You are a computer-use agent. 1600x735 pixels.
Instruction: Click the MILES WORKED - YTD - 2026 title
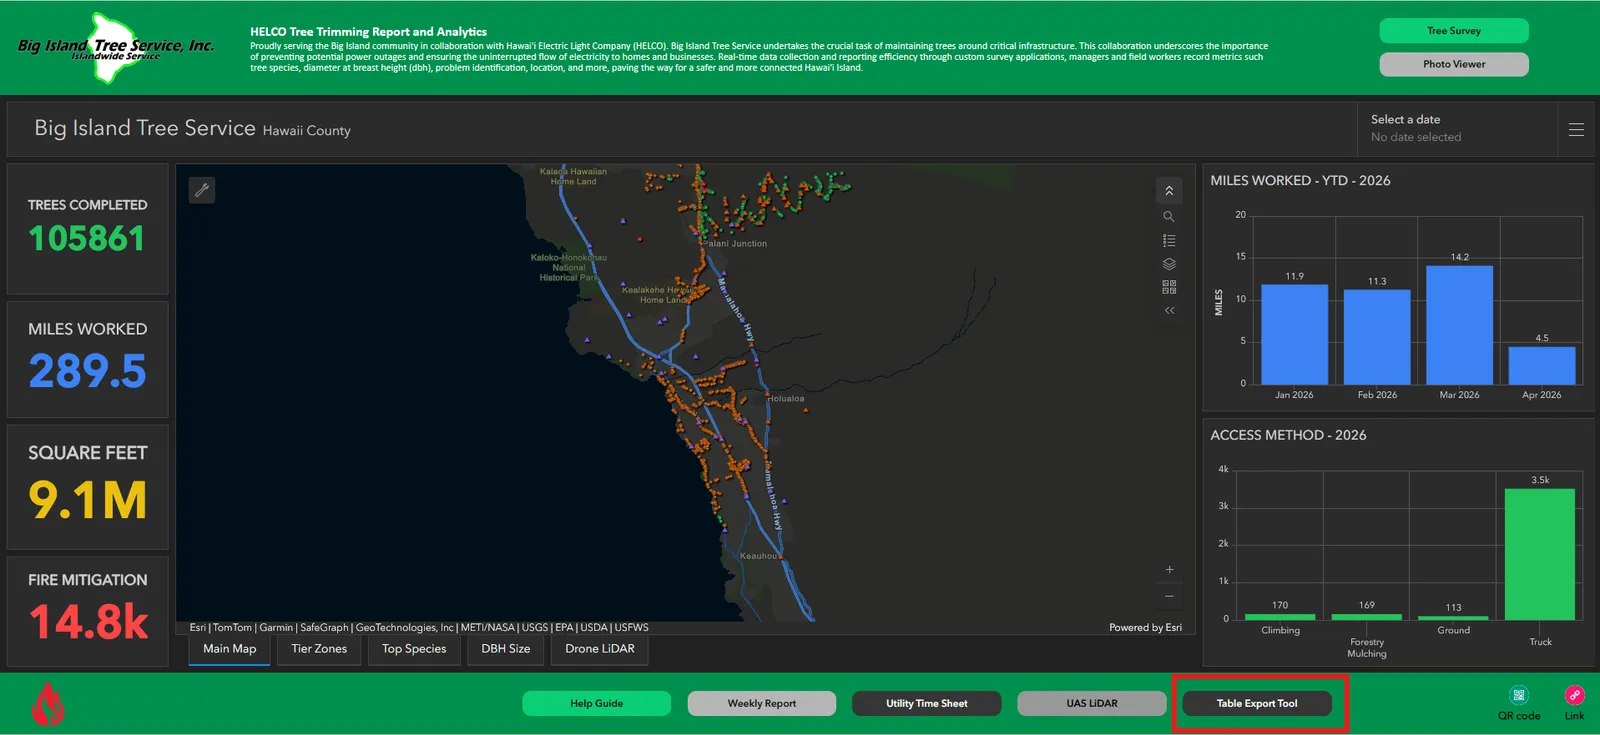tap(1300, 181)
